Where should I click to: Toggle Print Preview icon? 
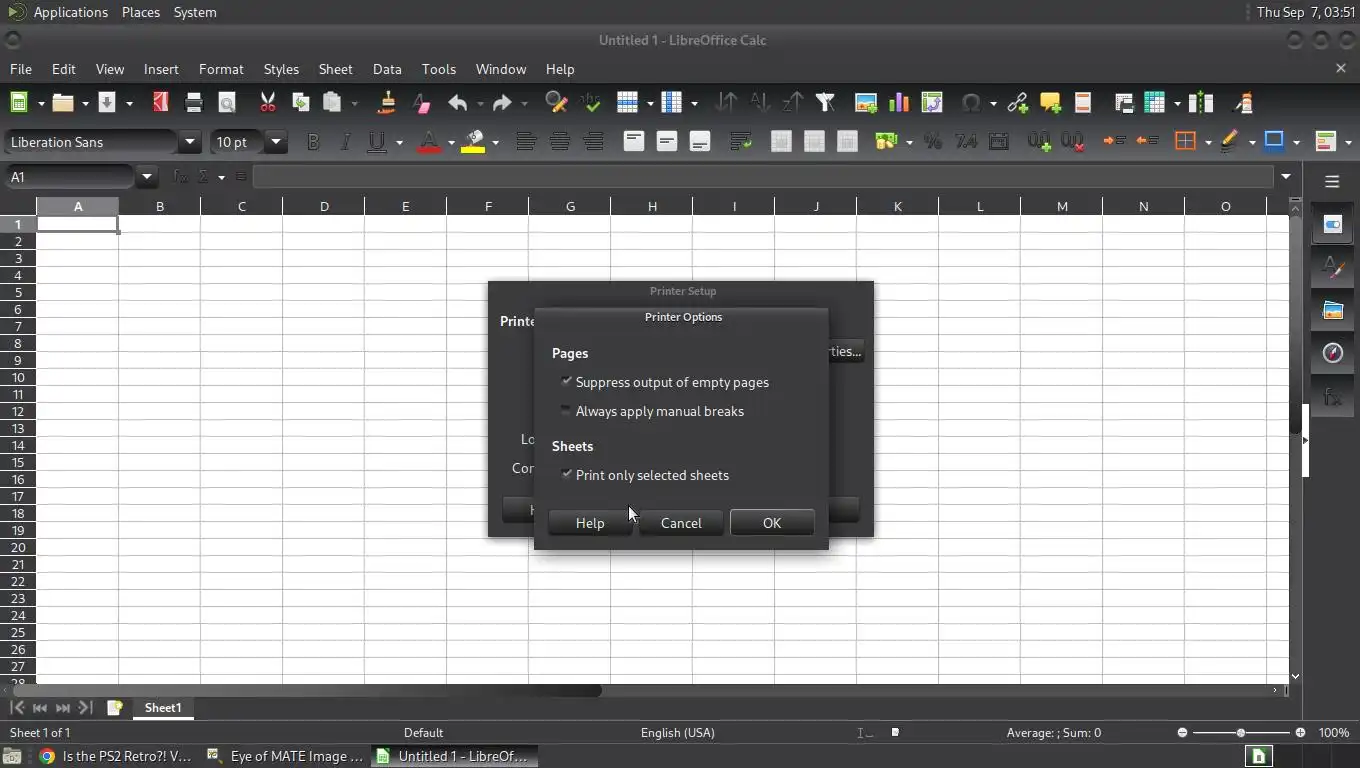tap(227, 102)
